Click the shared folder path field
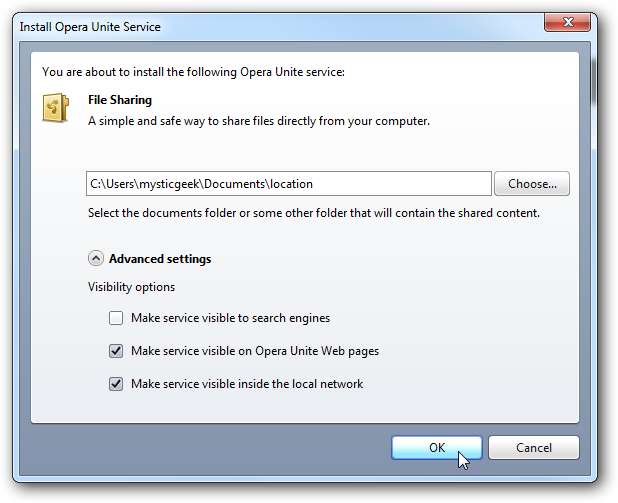This screenshot has width=618, height=503. tap(288, 184)
